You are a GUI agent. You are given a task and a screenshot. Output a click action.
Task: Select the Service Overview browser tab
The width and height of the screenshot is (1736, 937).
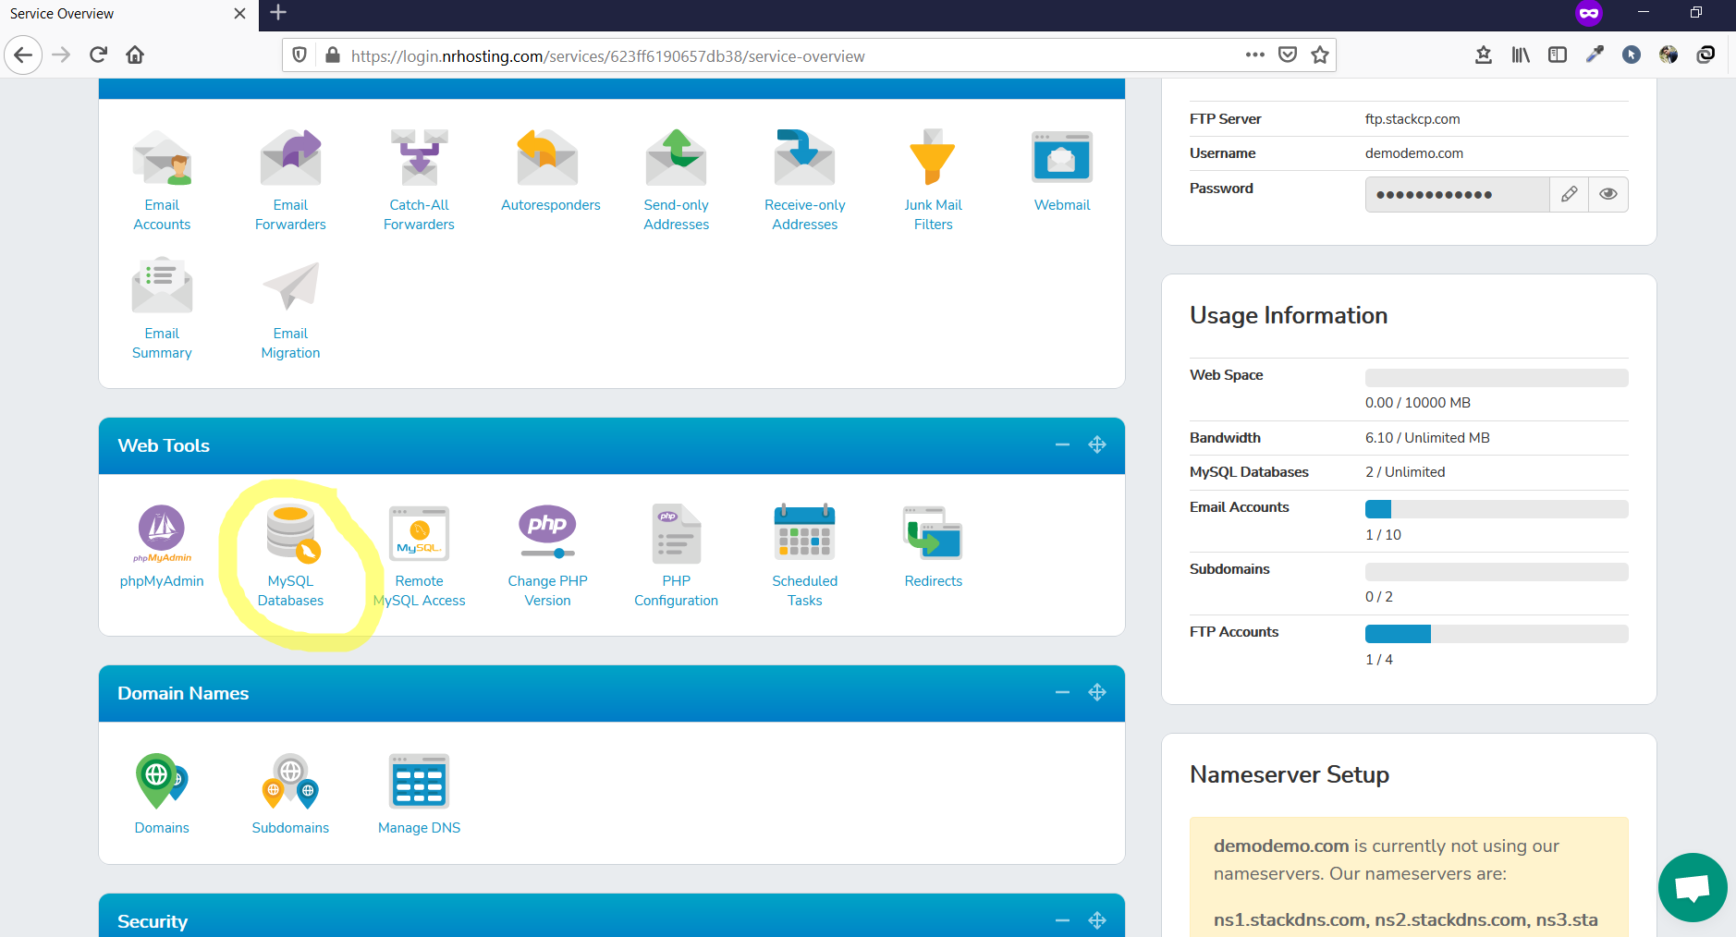pos(110,14)
